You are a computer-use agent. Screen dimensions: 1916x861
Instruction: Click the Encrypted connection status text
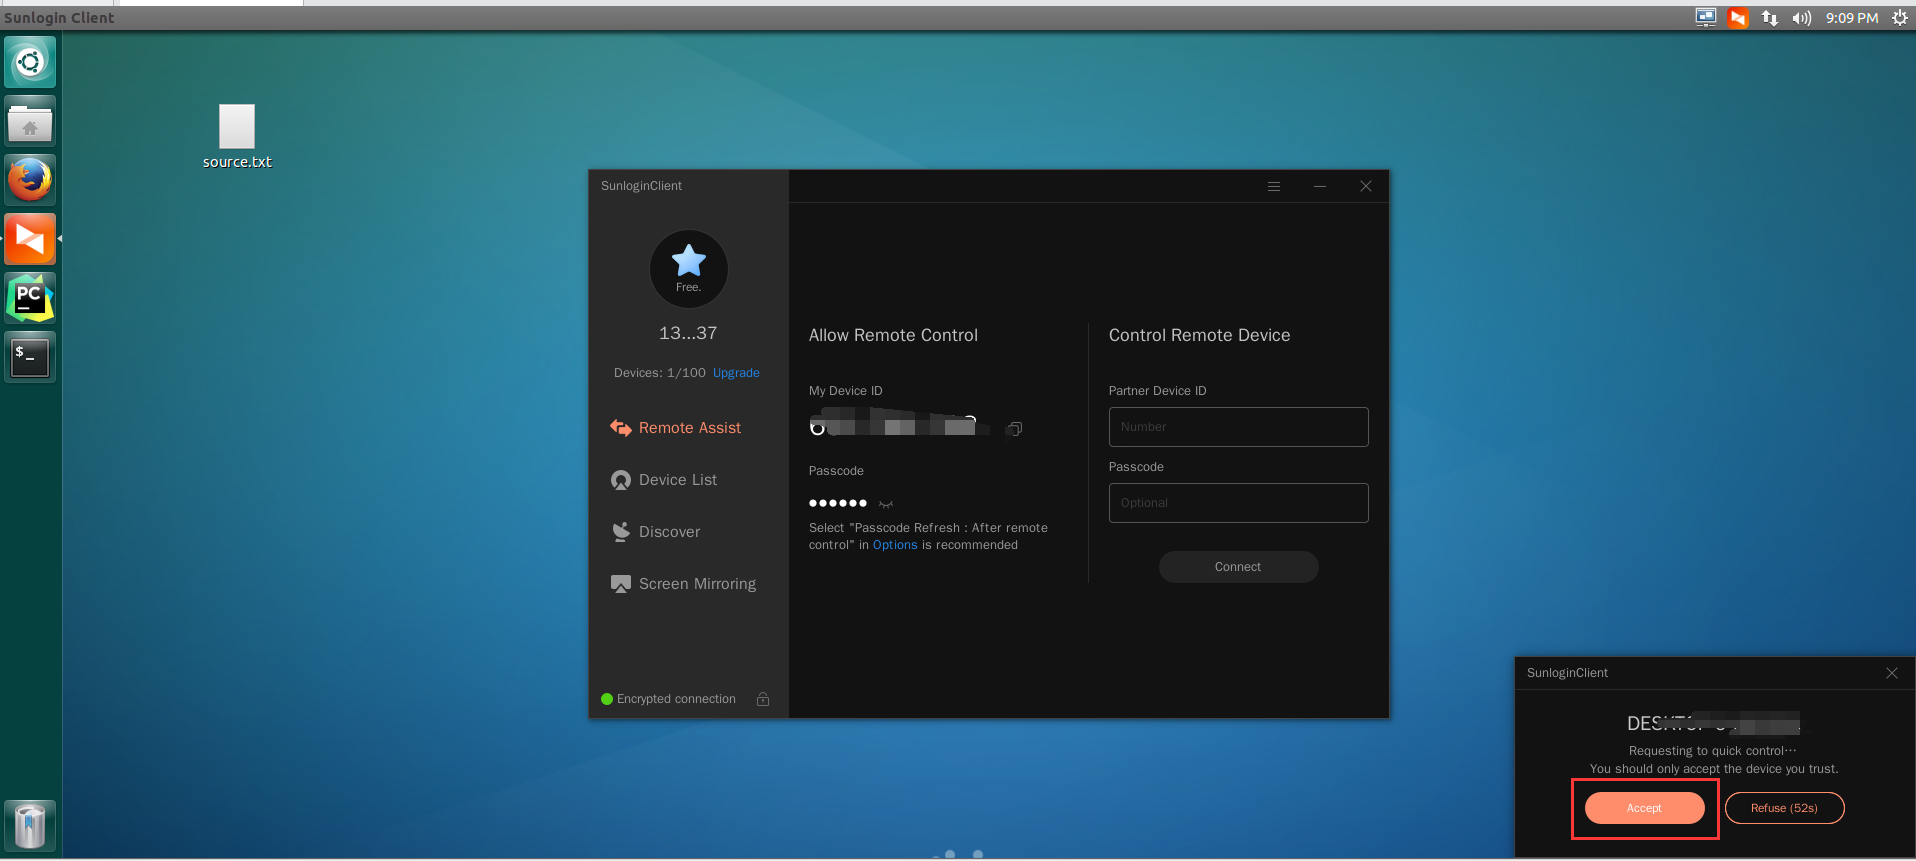tap(676, 699)
